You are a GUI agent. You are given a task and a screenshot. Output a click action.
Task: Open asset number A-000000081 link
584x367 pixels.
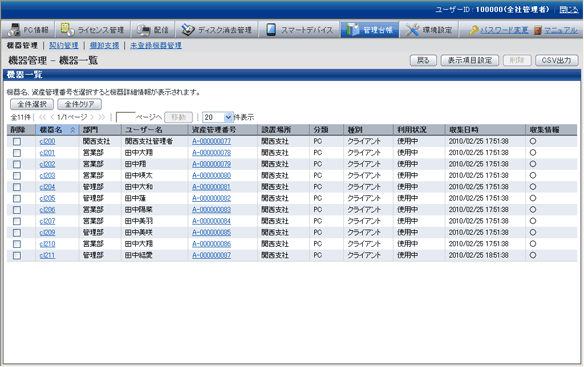click(211, 187)
